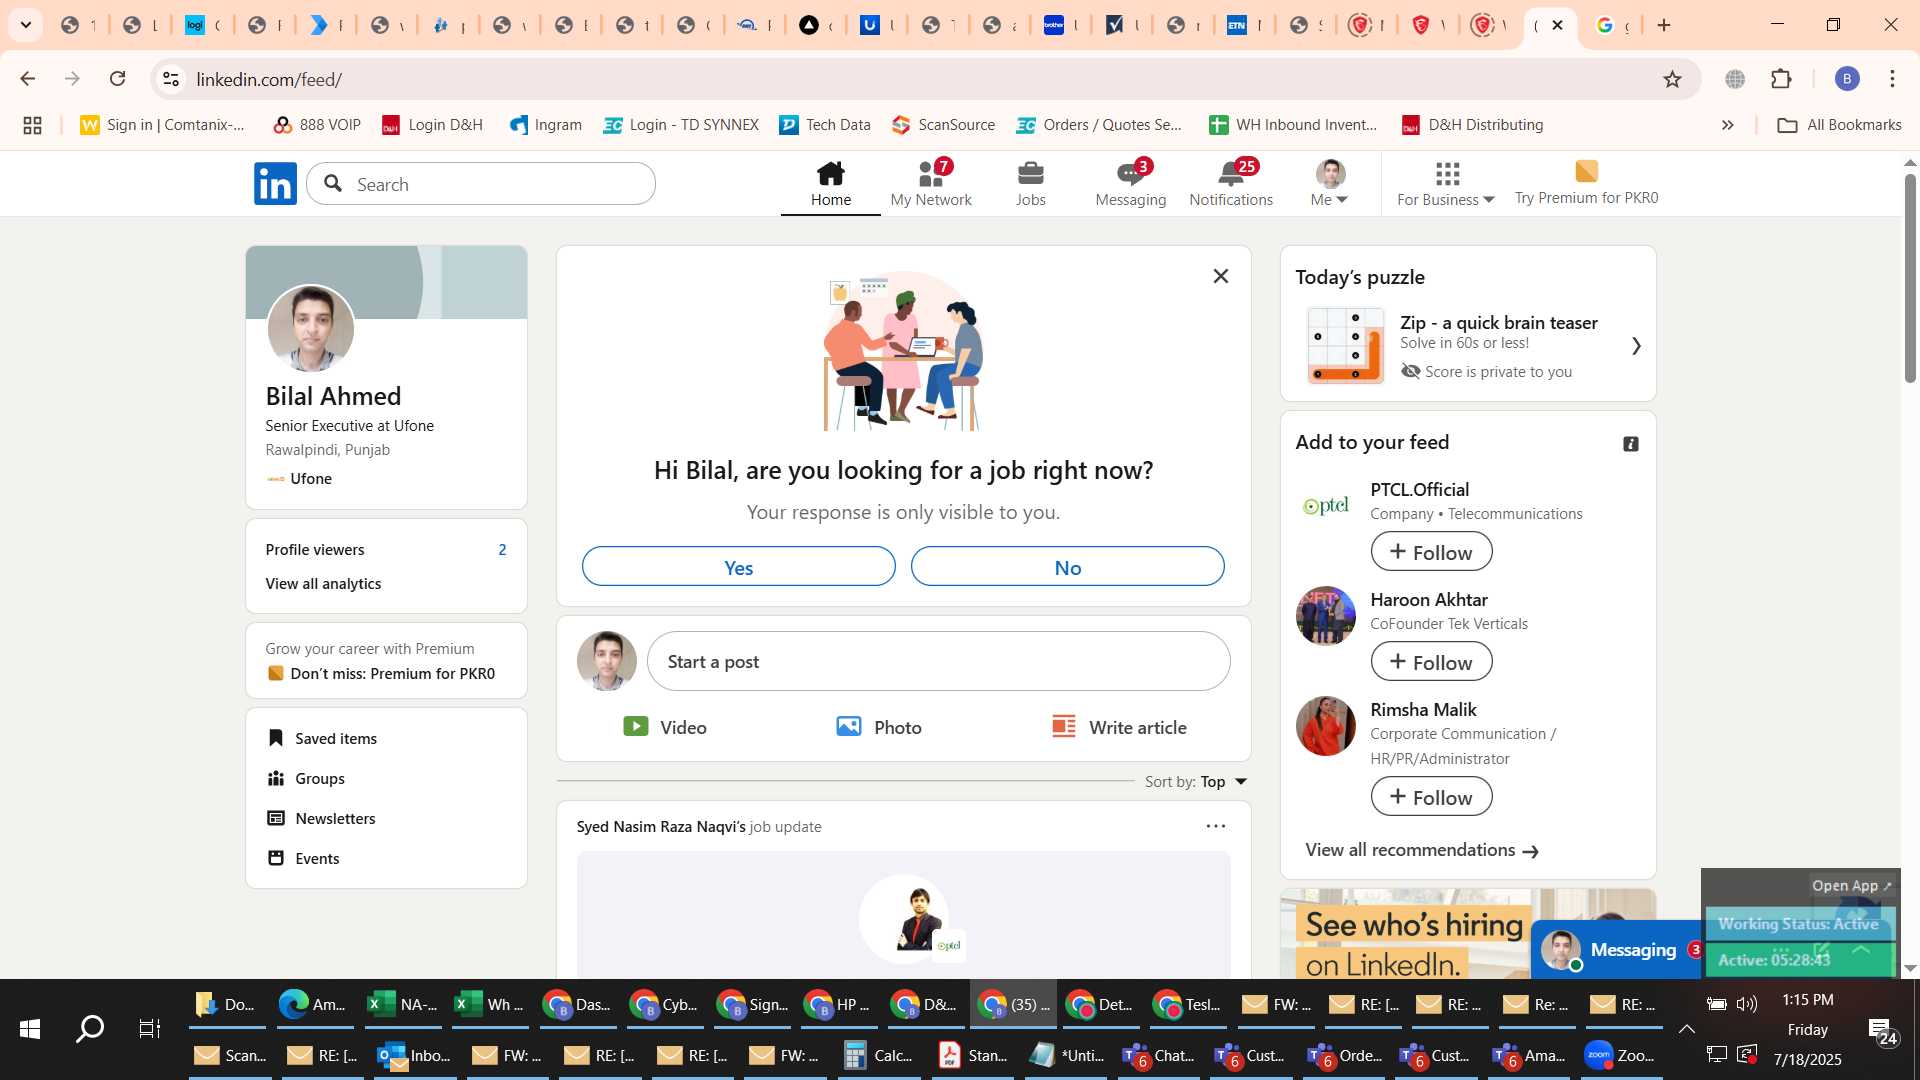Bookmark this page with the star icon

1672,79
